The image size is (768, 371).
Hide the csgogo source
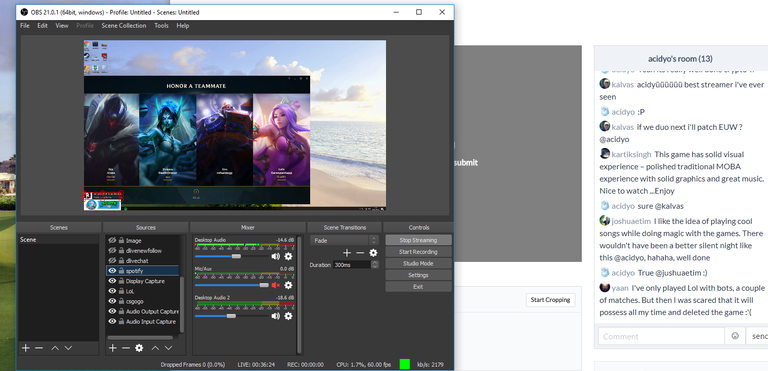[112, 301]
